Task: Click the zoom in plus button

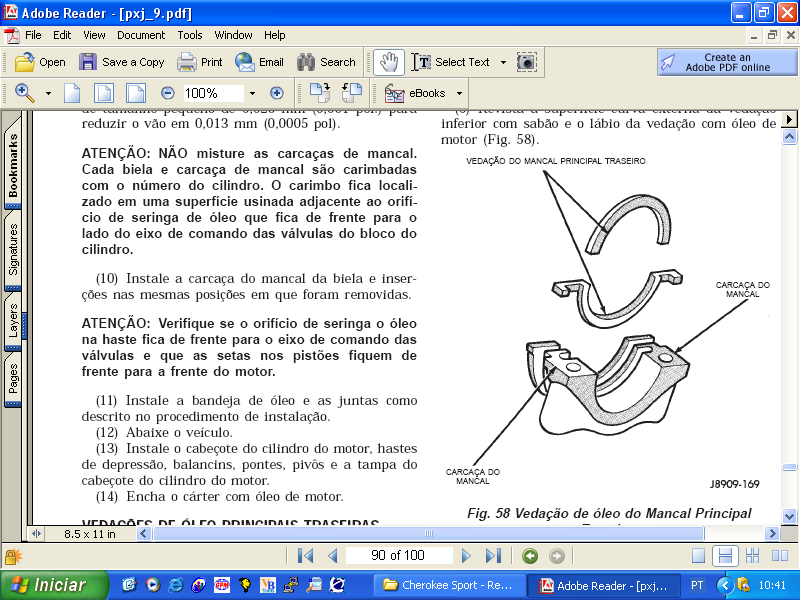Action: [x=277, y=93]
